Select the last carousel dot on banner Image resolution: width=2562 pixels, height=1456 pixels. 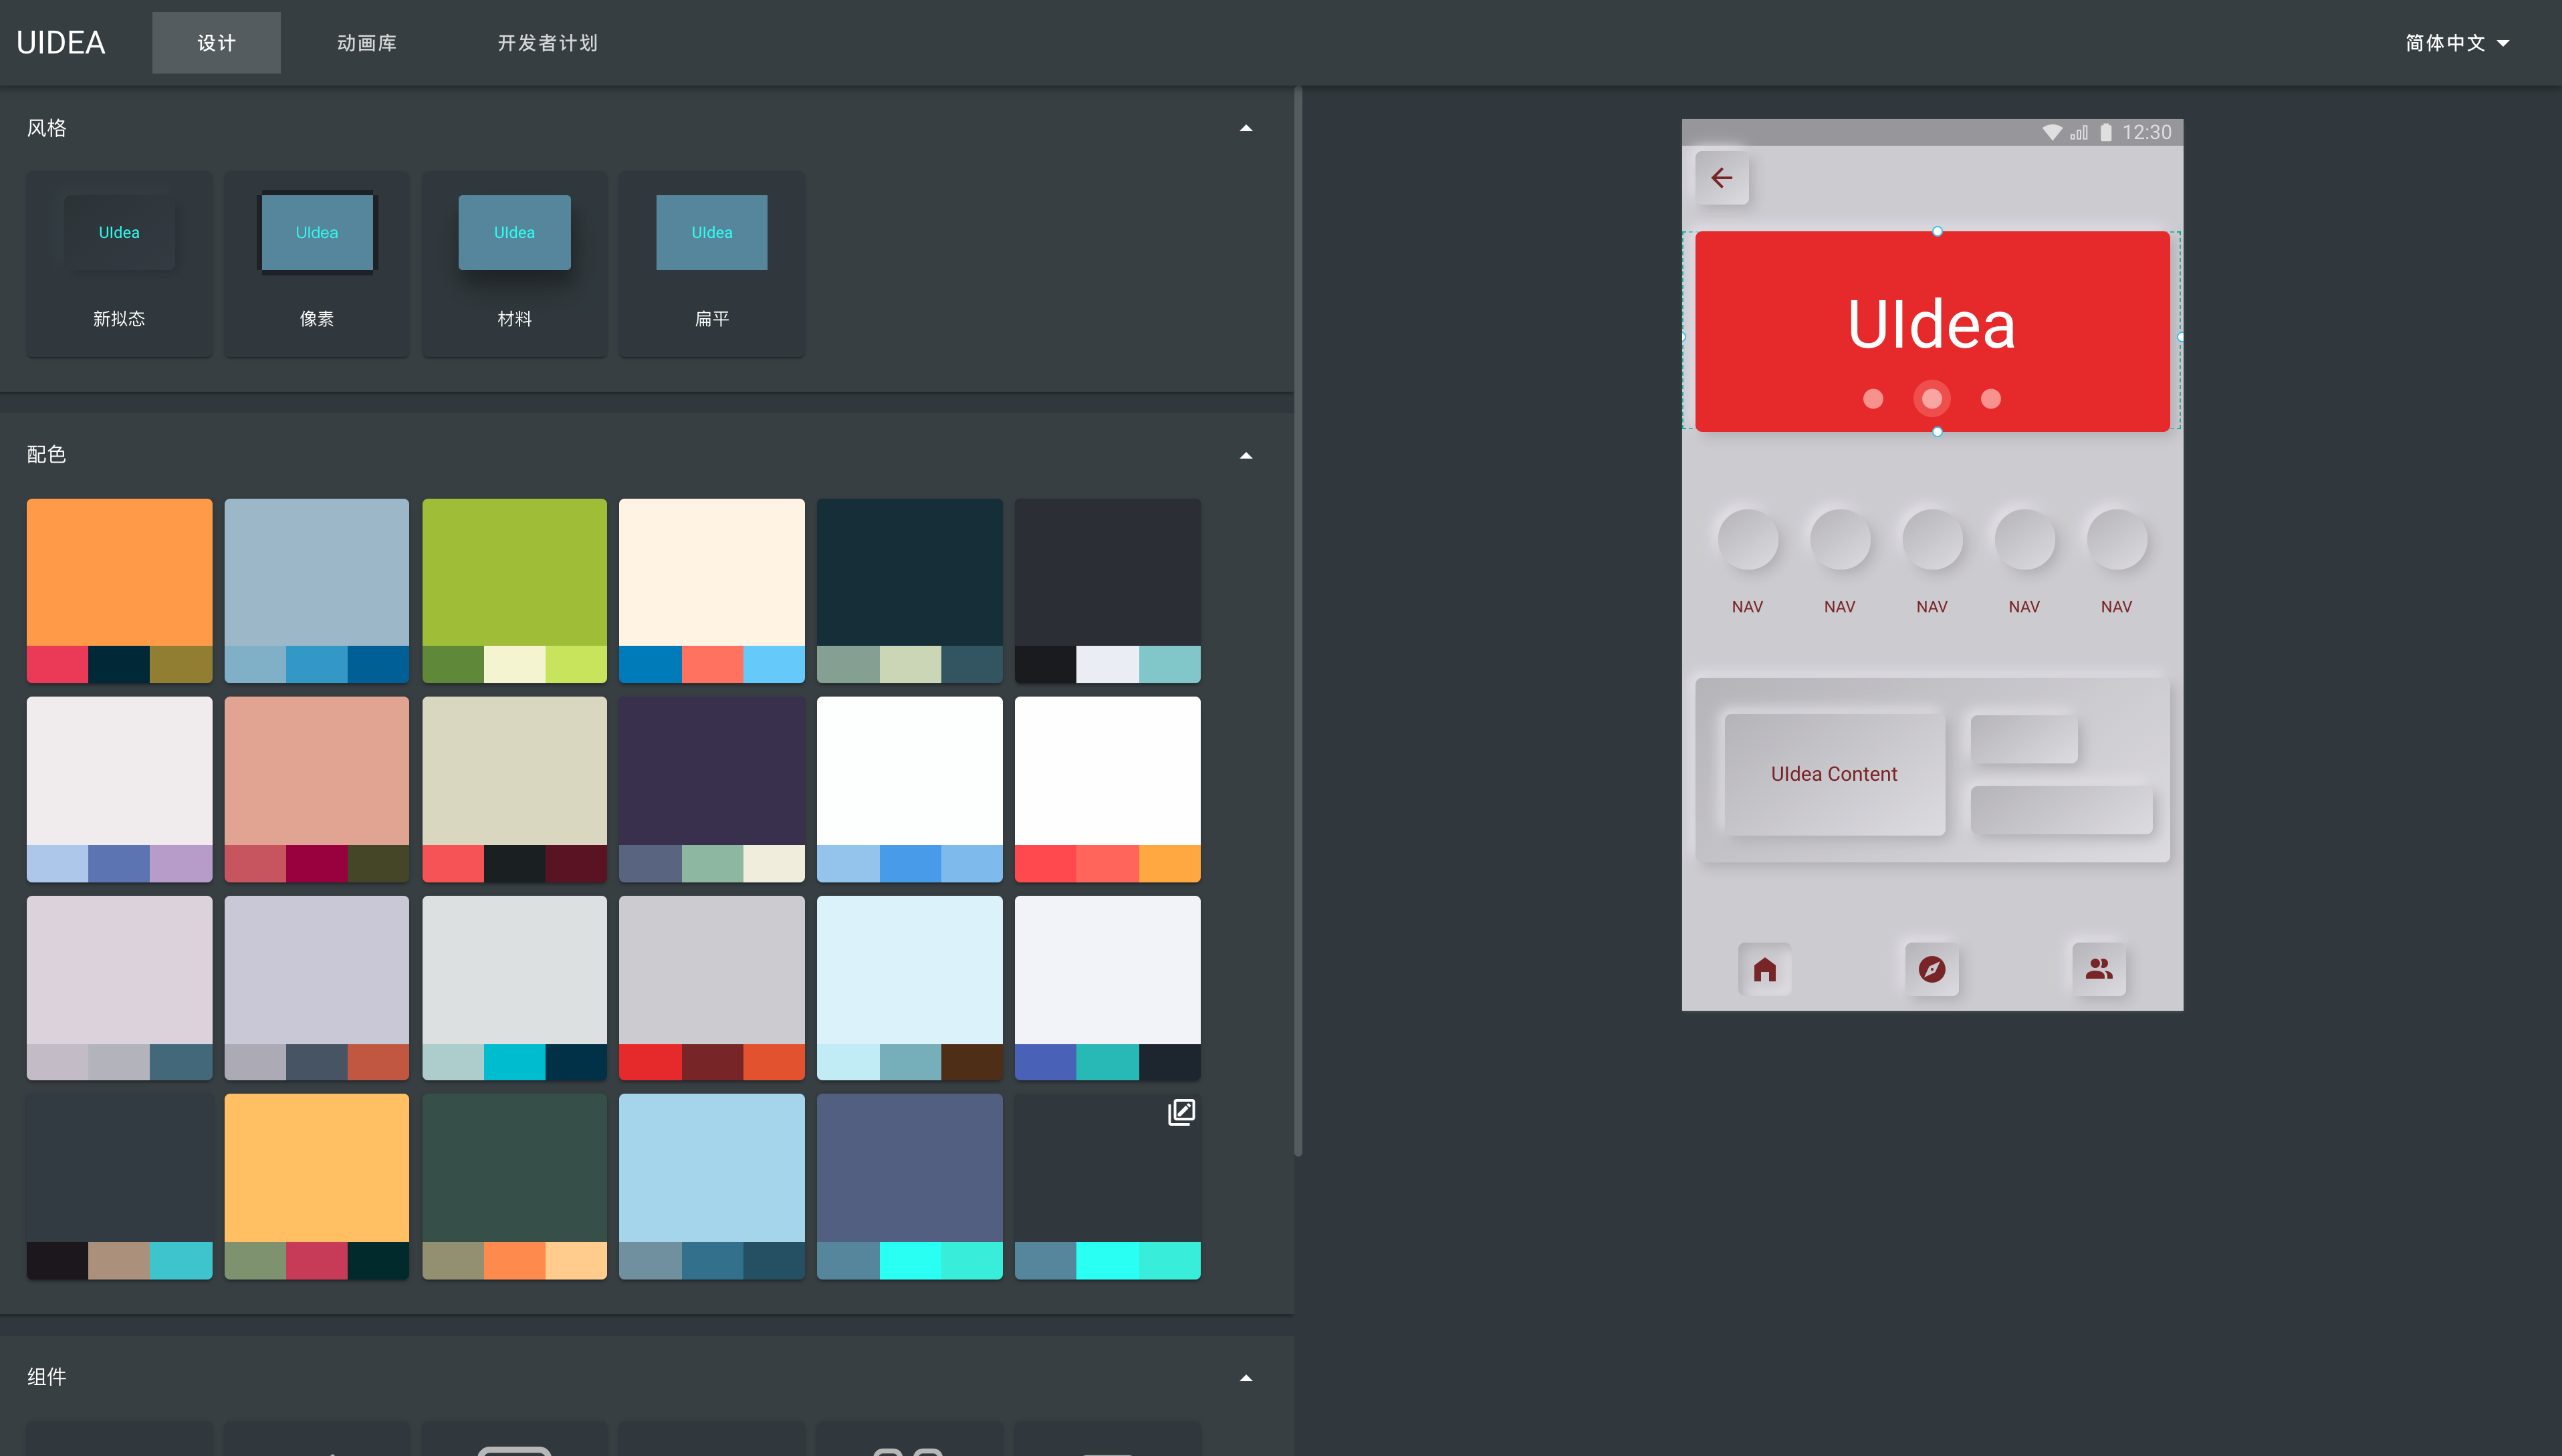pos(1990,399)
